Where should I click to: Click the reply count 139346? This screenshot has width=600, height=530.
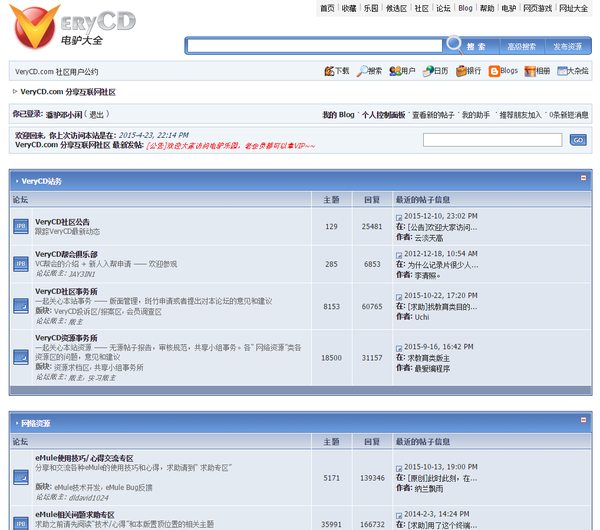[372, 478]
